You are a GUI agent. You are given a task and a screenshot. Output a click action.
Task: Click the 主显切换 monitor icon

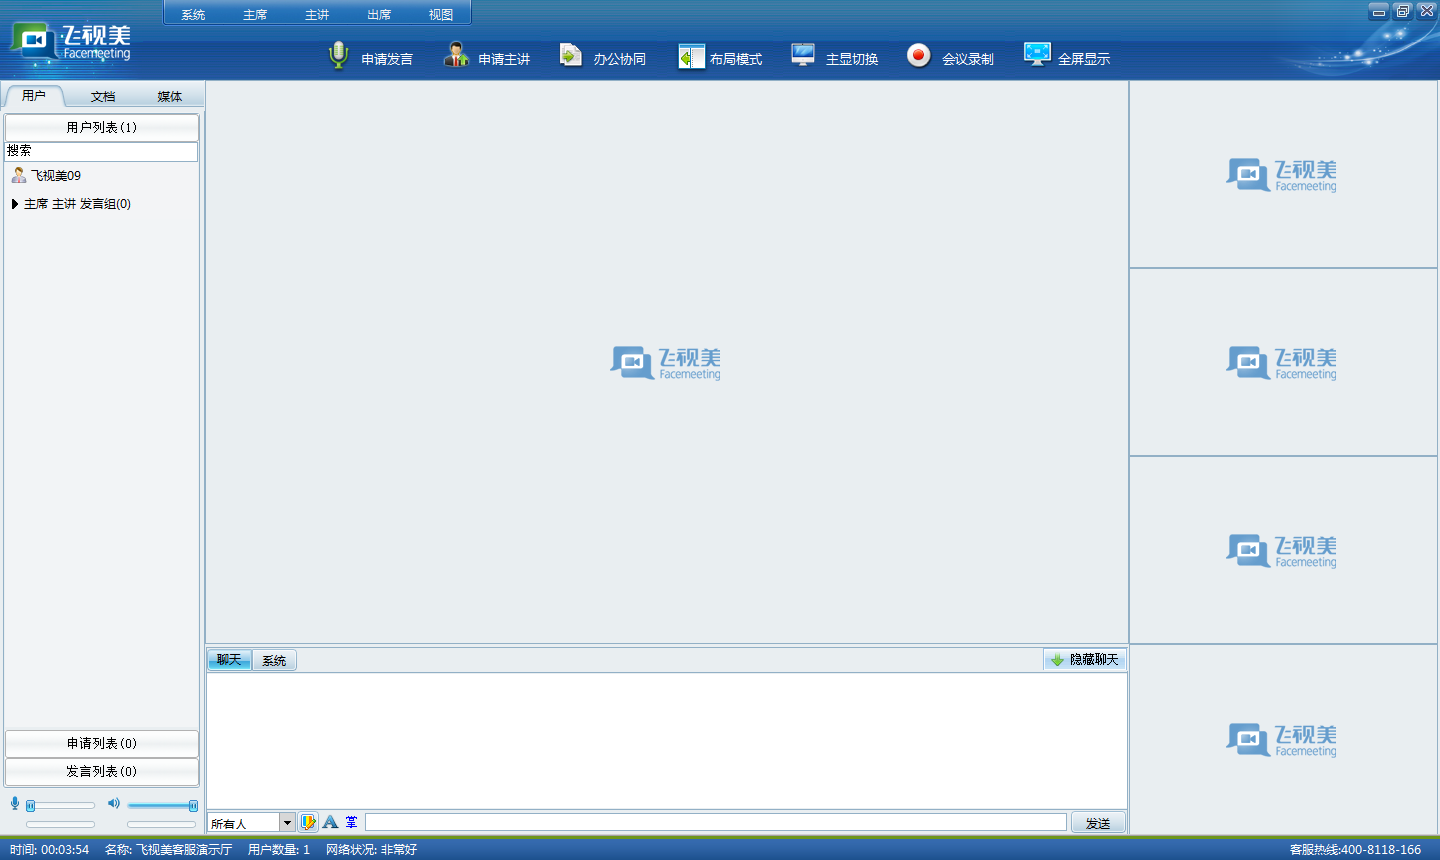[803, 56]
